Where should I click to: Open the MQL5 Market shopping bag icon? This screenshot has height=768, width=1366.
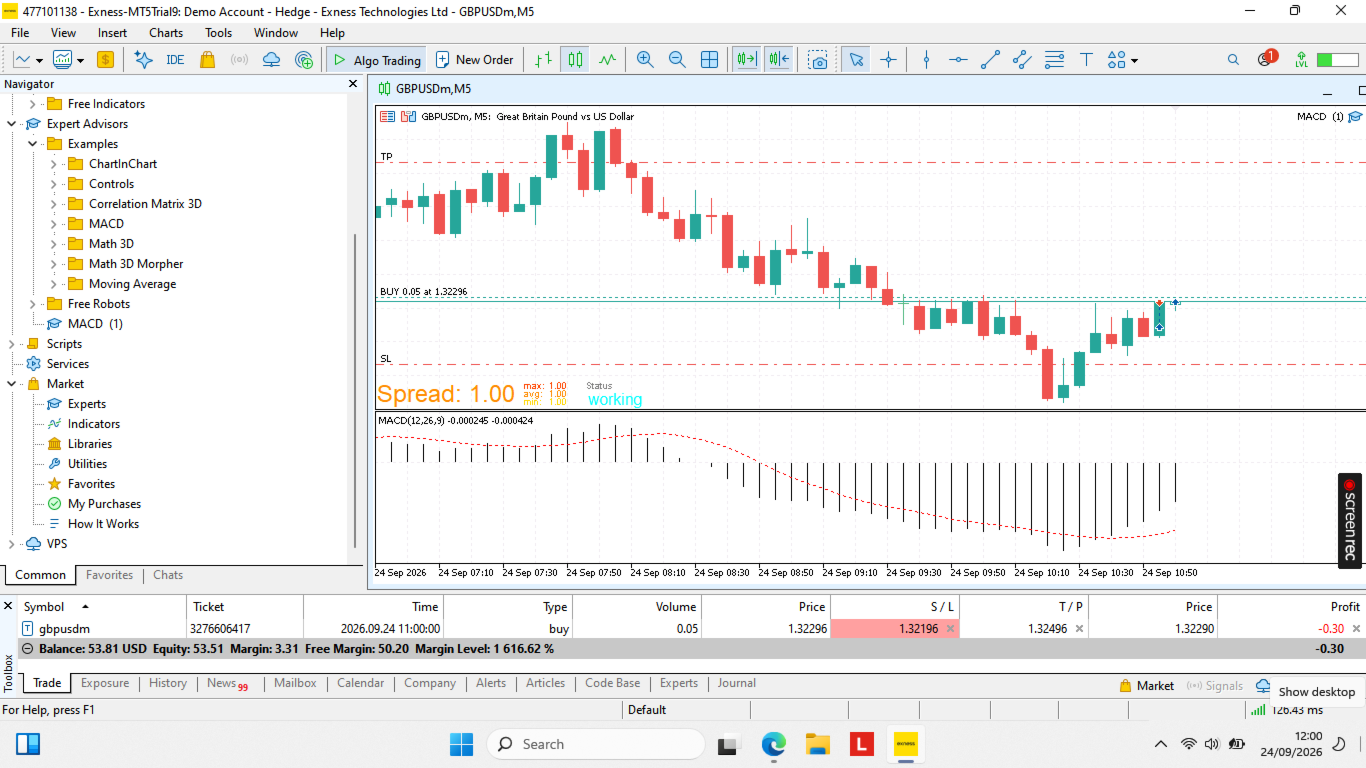click(207, 60)
